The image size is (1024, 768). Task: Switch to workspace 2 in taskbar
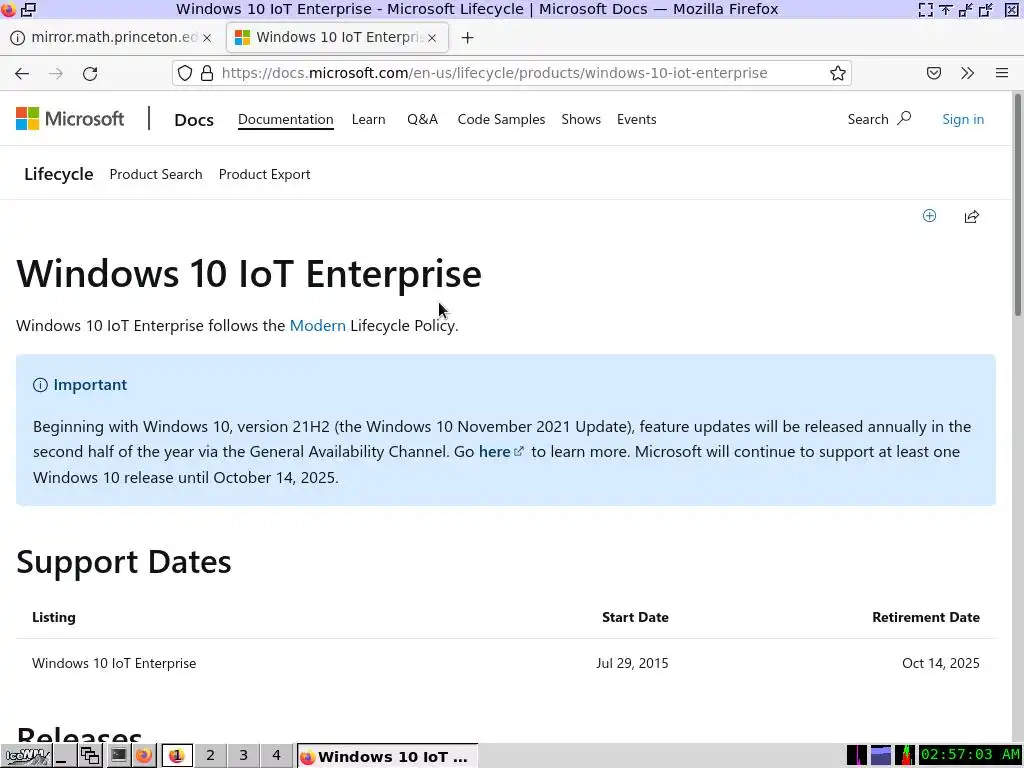point(210,756)
